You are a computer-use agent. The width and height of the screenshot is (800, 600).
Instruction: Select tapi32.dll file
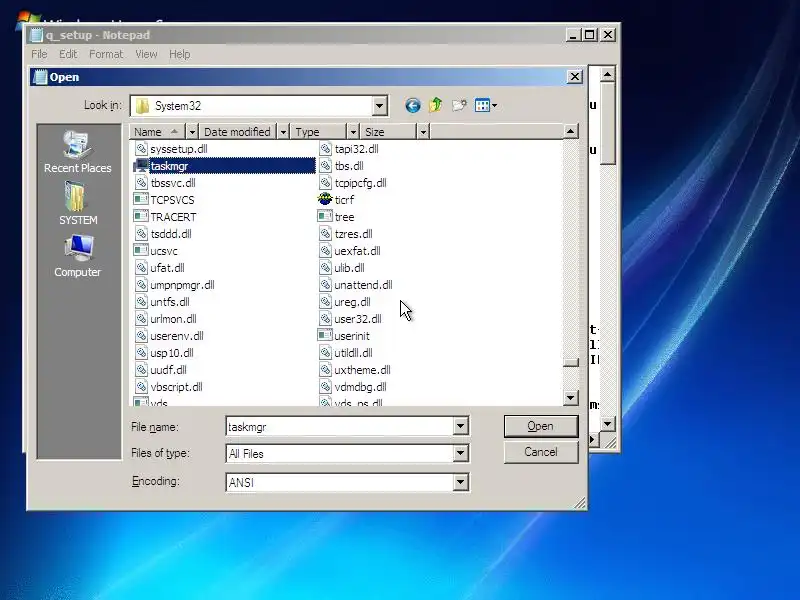(x=348, y=148)
